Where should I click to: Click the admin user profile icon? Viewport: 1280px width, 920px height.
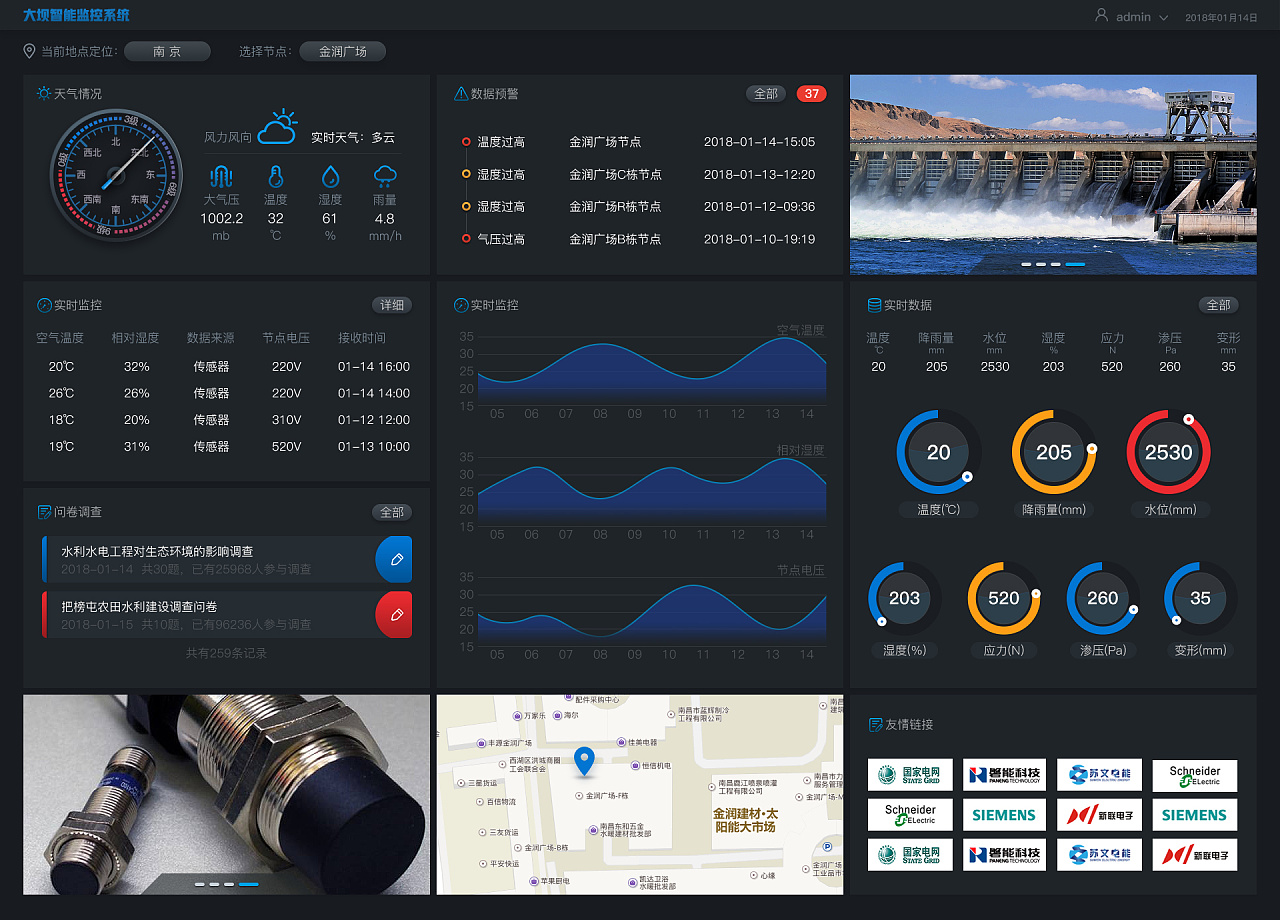tap(1102, 15)
